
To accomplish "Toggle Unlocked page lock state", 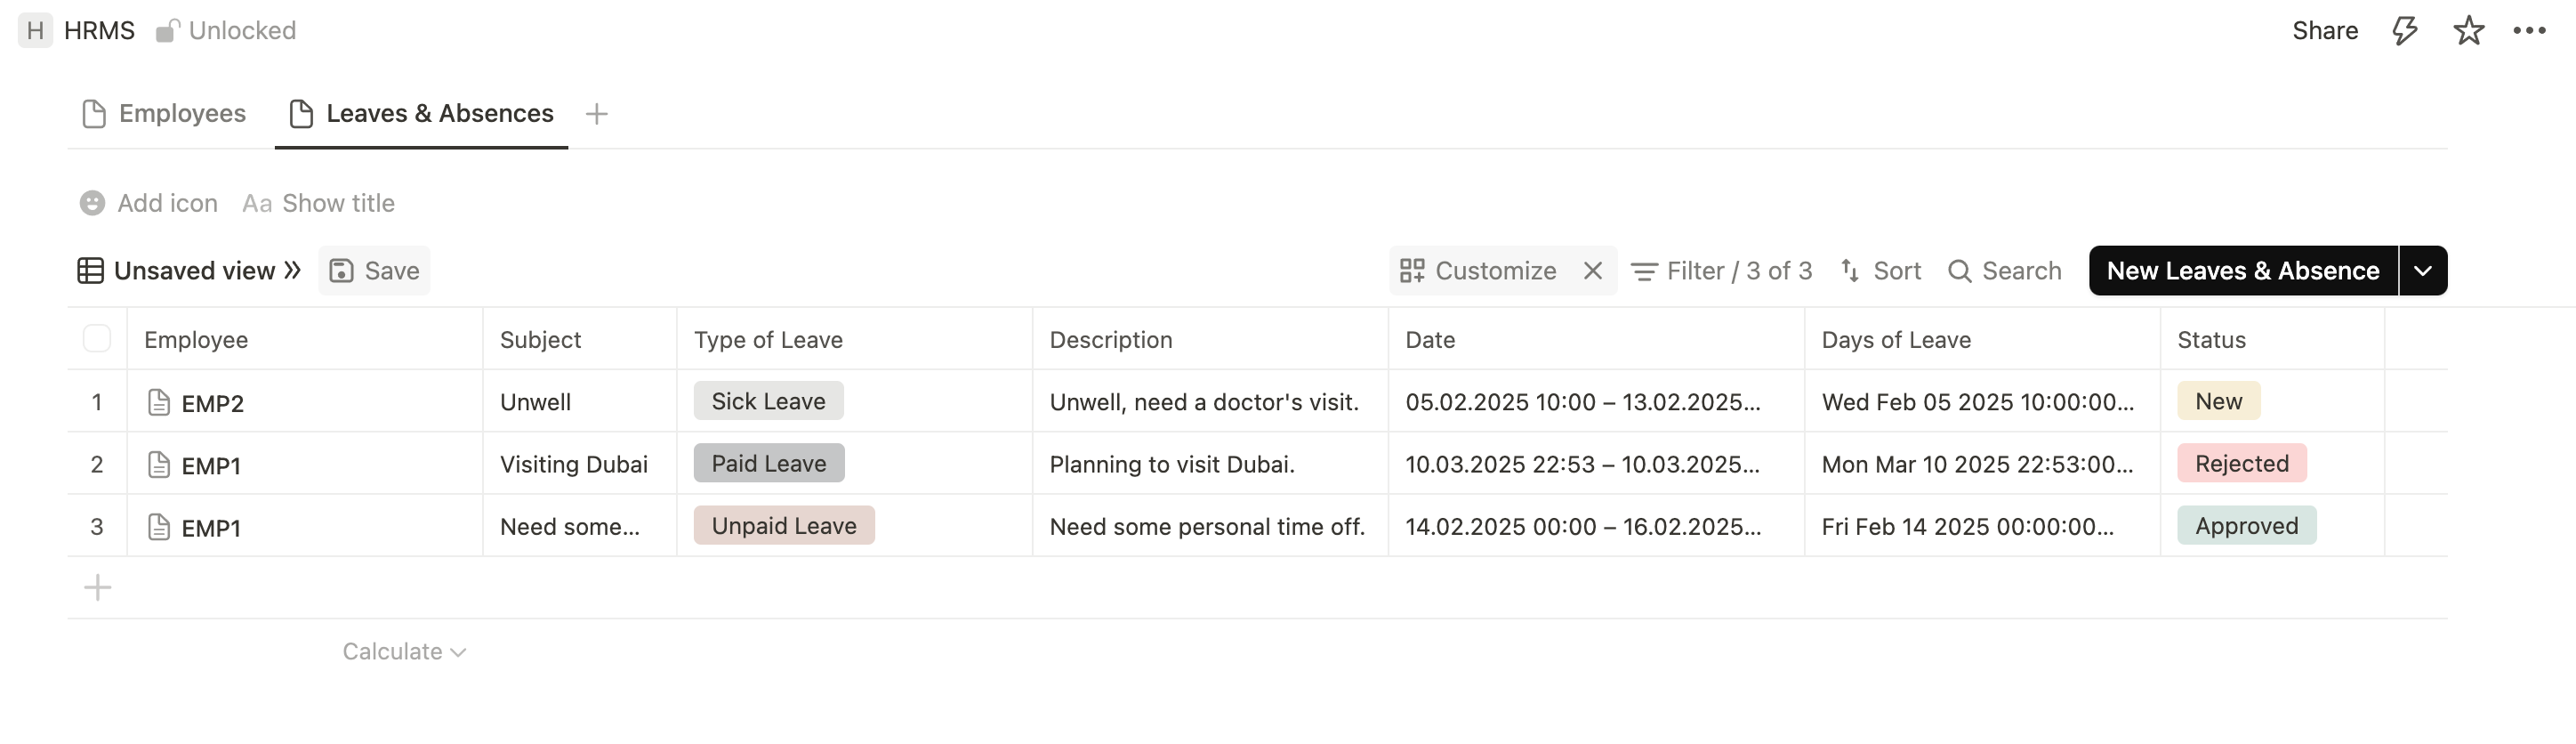I will click(x=226, y=31).
